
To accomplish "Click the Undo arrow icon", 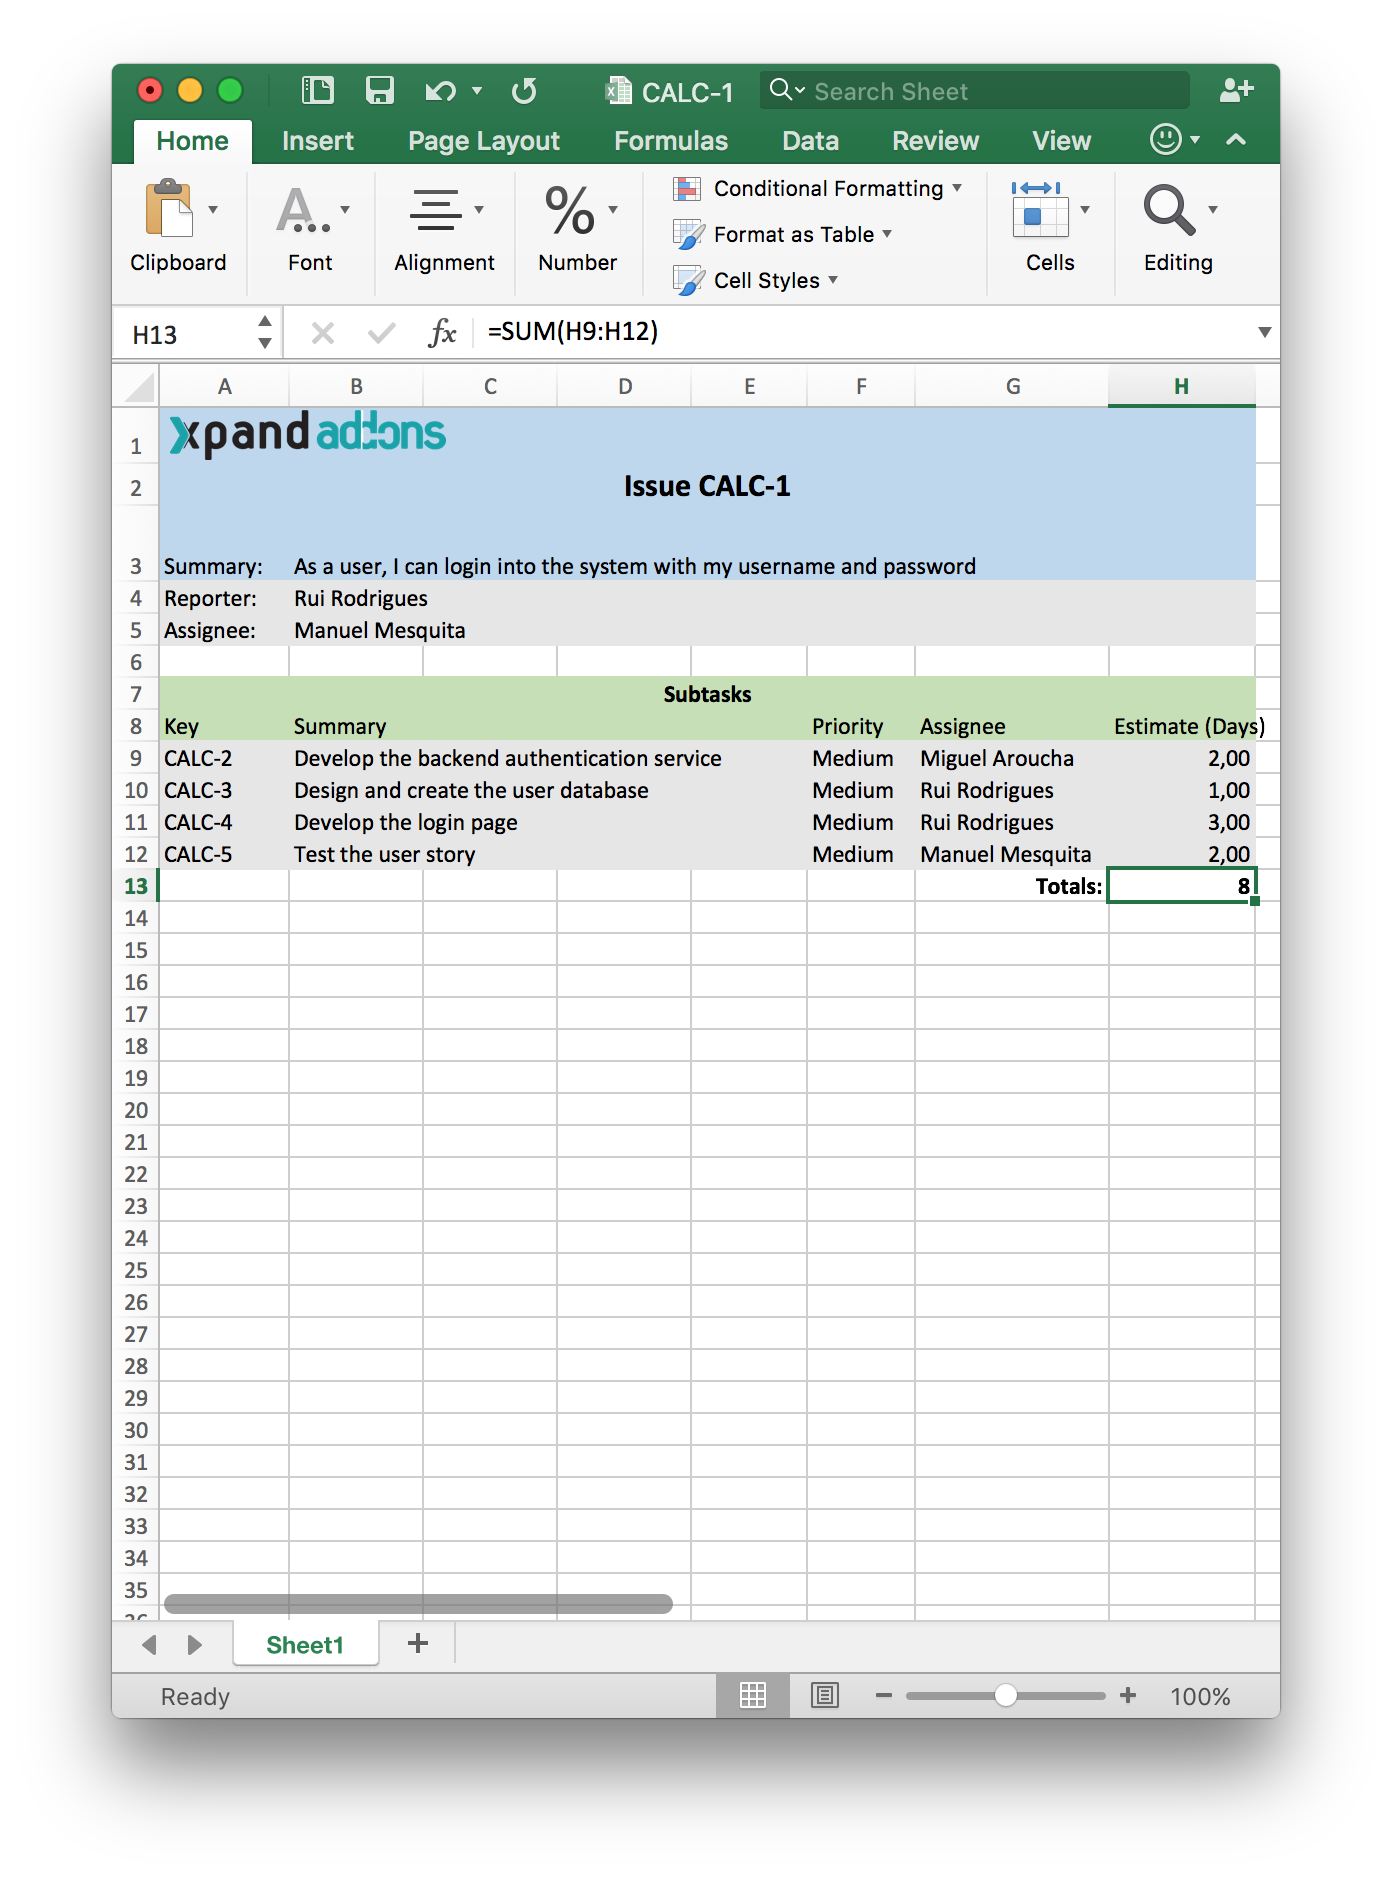I will (440, 91).
